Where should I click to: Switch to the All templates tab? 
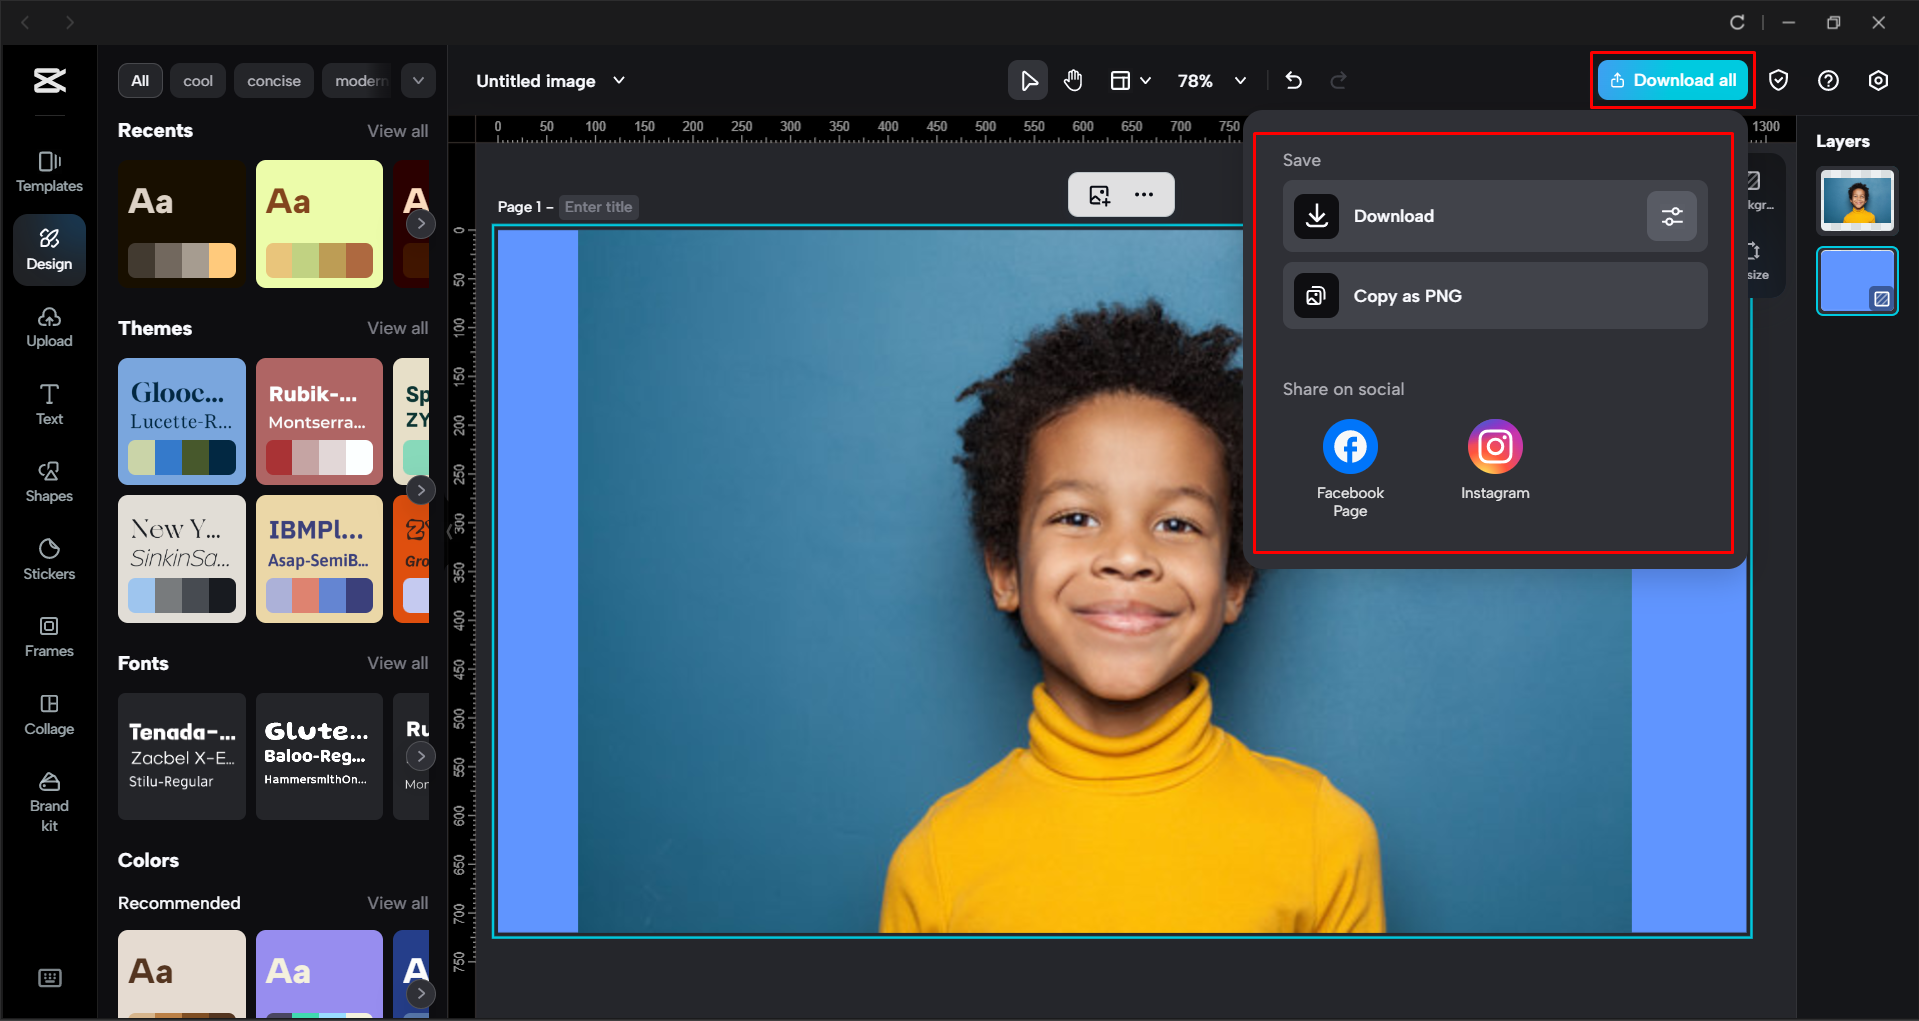(x=139, y=80)
